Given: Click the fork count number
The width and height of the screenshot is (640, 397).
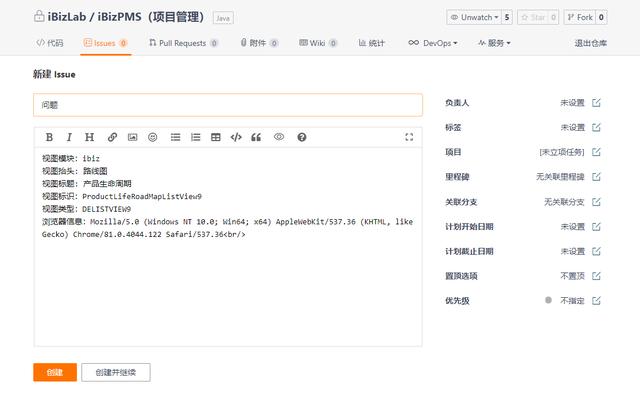Looking at the screenshot, I should (x=601, y=17).
